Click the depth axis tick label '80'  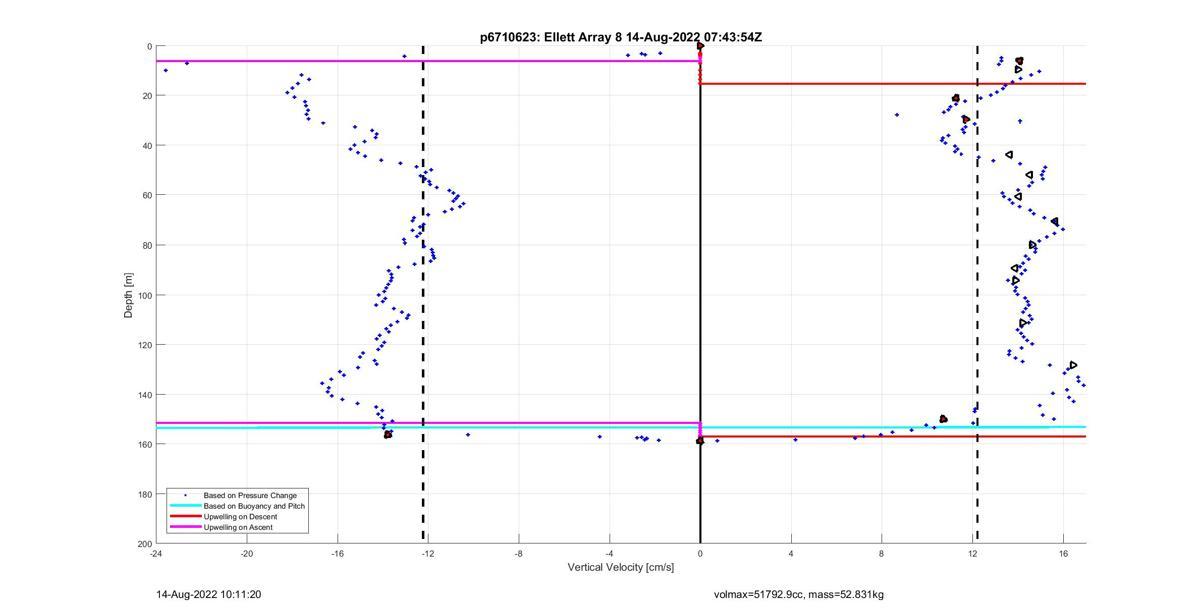pos(146,245)
